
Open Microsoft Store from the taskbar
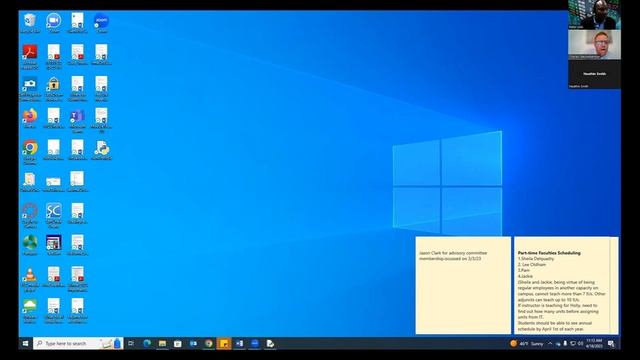[x=178, y=344]
